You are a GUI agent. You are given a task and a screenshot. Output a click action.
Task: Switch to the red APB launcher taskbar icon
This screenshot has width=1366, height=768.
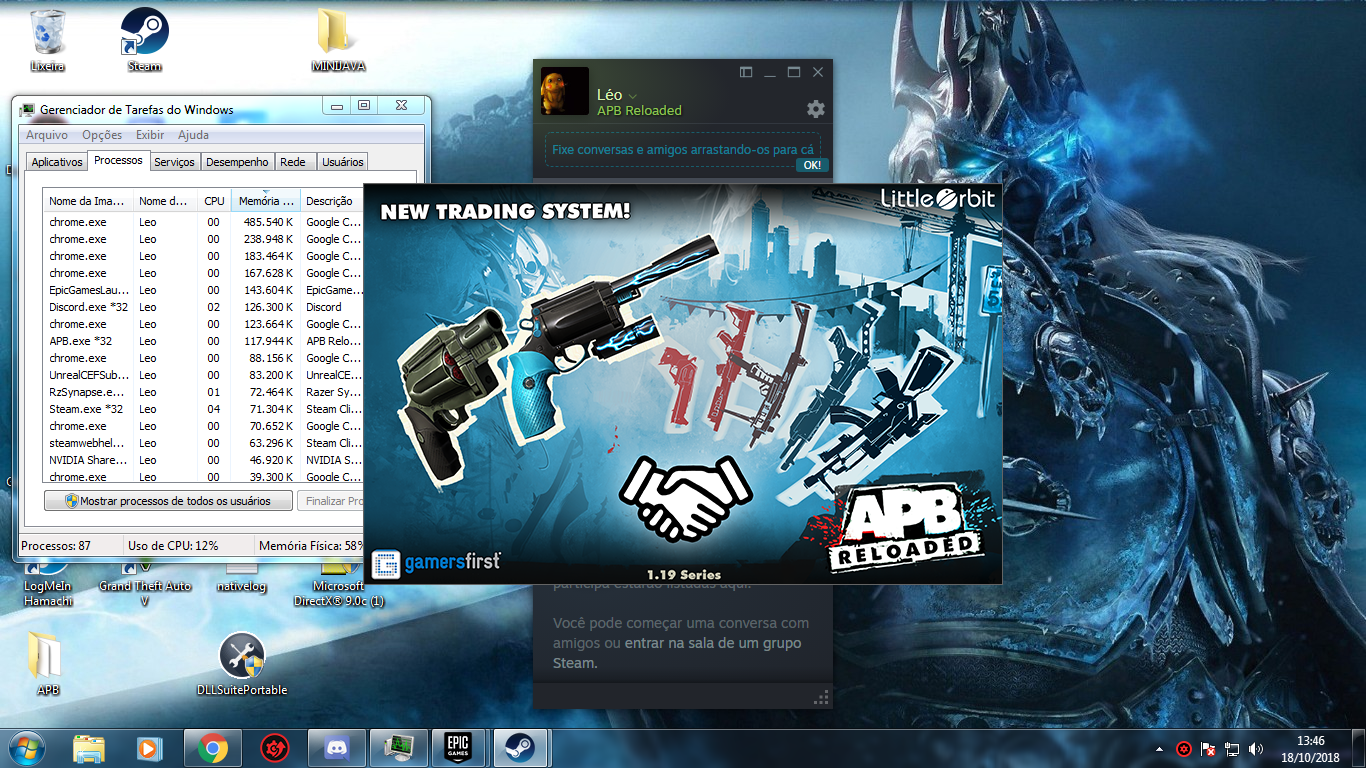(274, 748)
